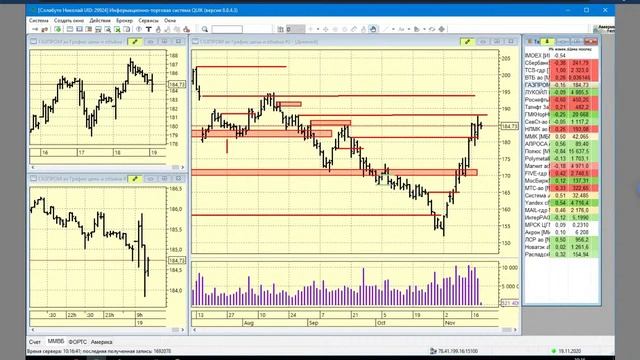Open the Сервисы menu
640x360 pixels.
[148, 20]
